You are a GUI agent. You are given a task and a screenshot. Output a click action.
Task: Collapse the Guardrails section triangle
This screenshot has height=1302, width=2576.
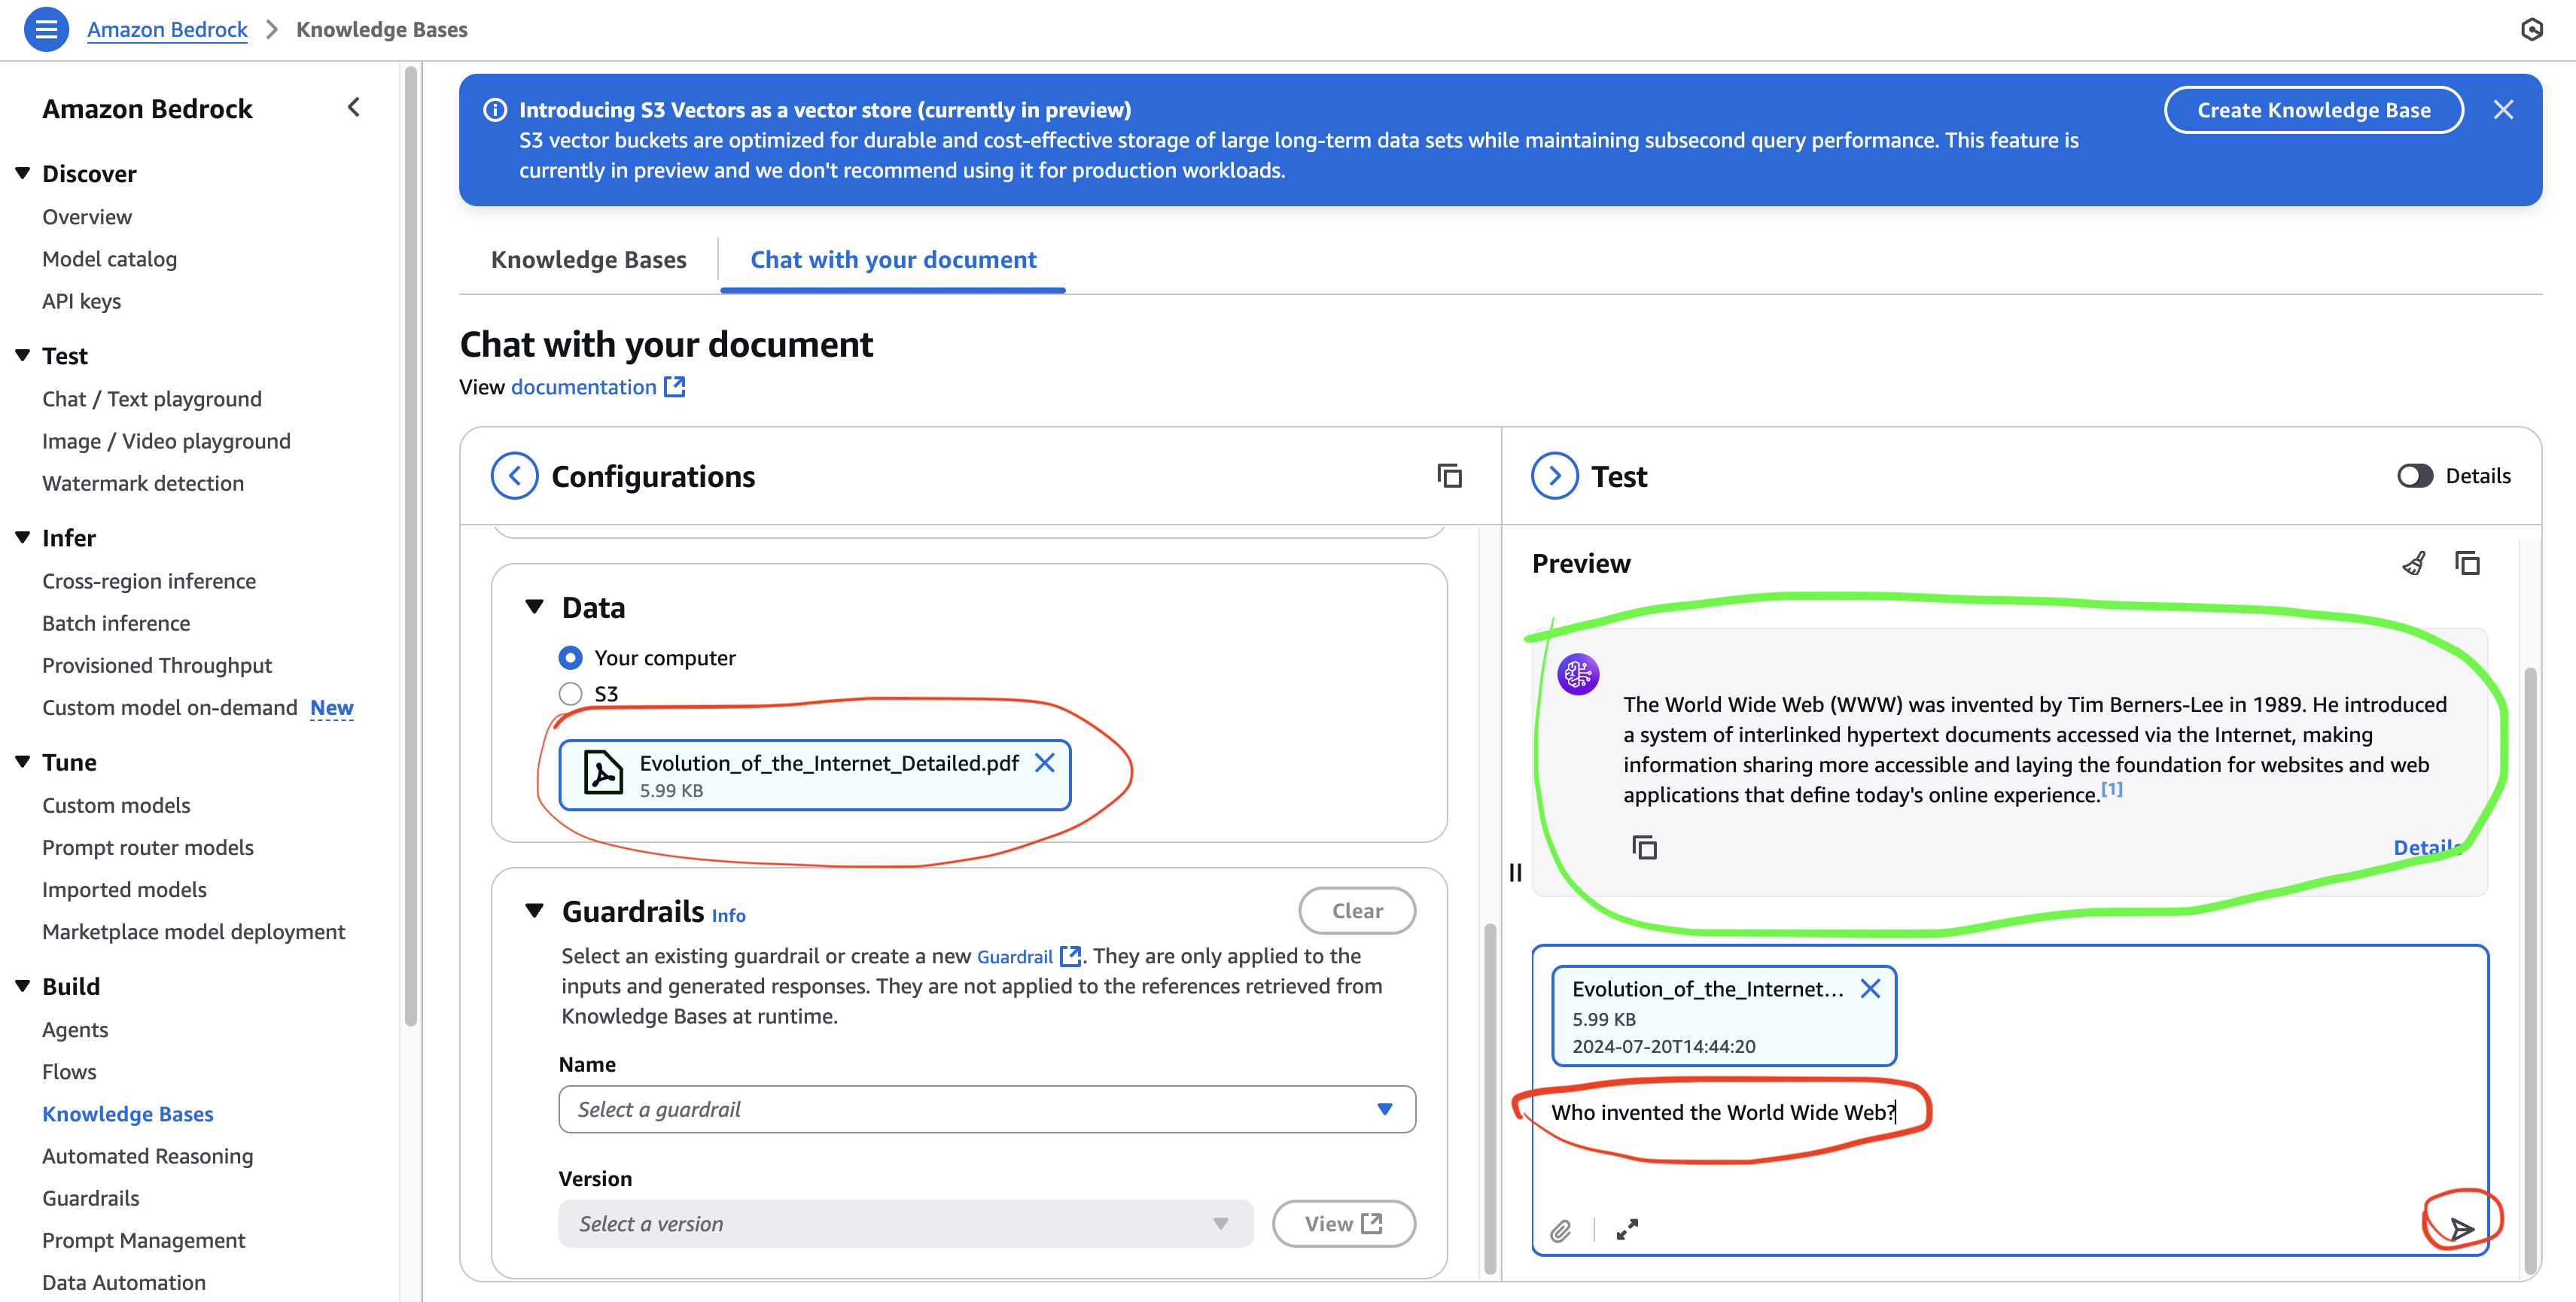point(535,911)
